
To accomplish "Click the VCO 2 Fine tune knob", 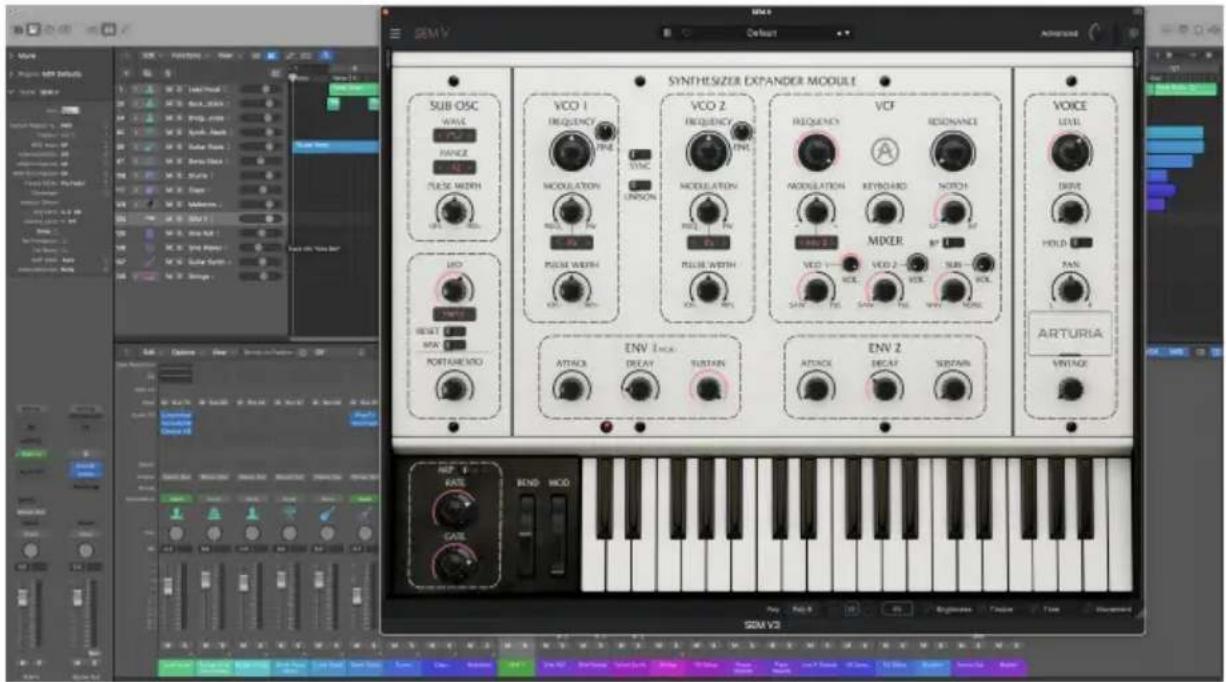I will pos(741,133).
